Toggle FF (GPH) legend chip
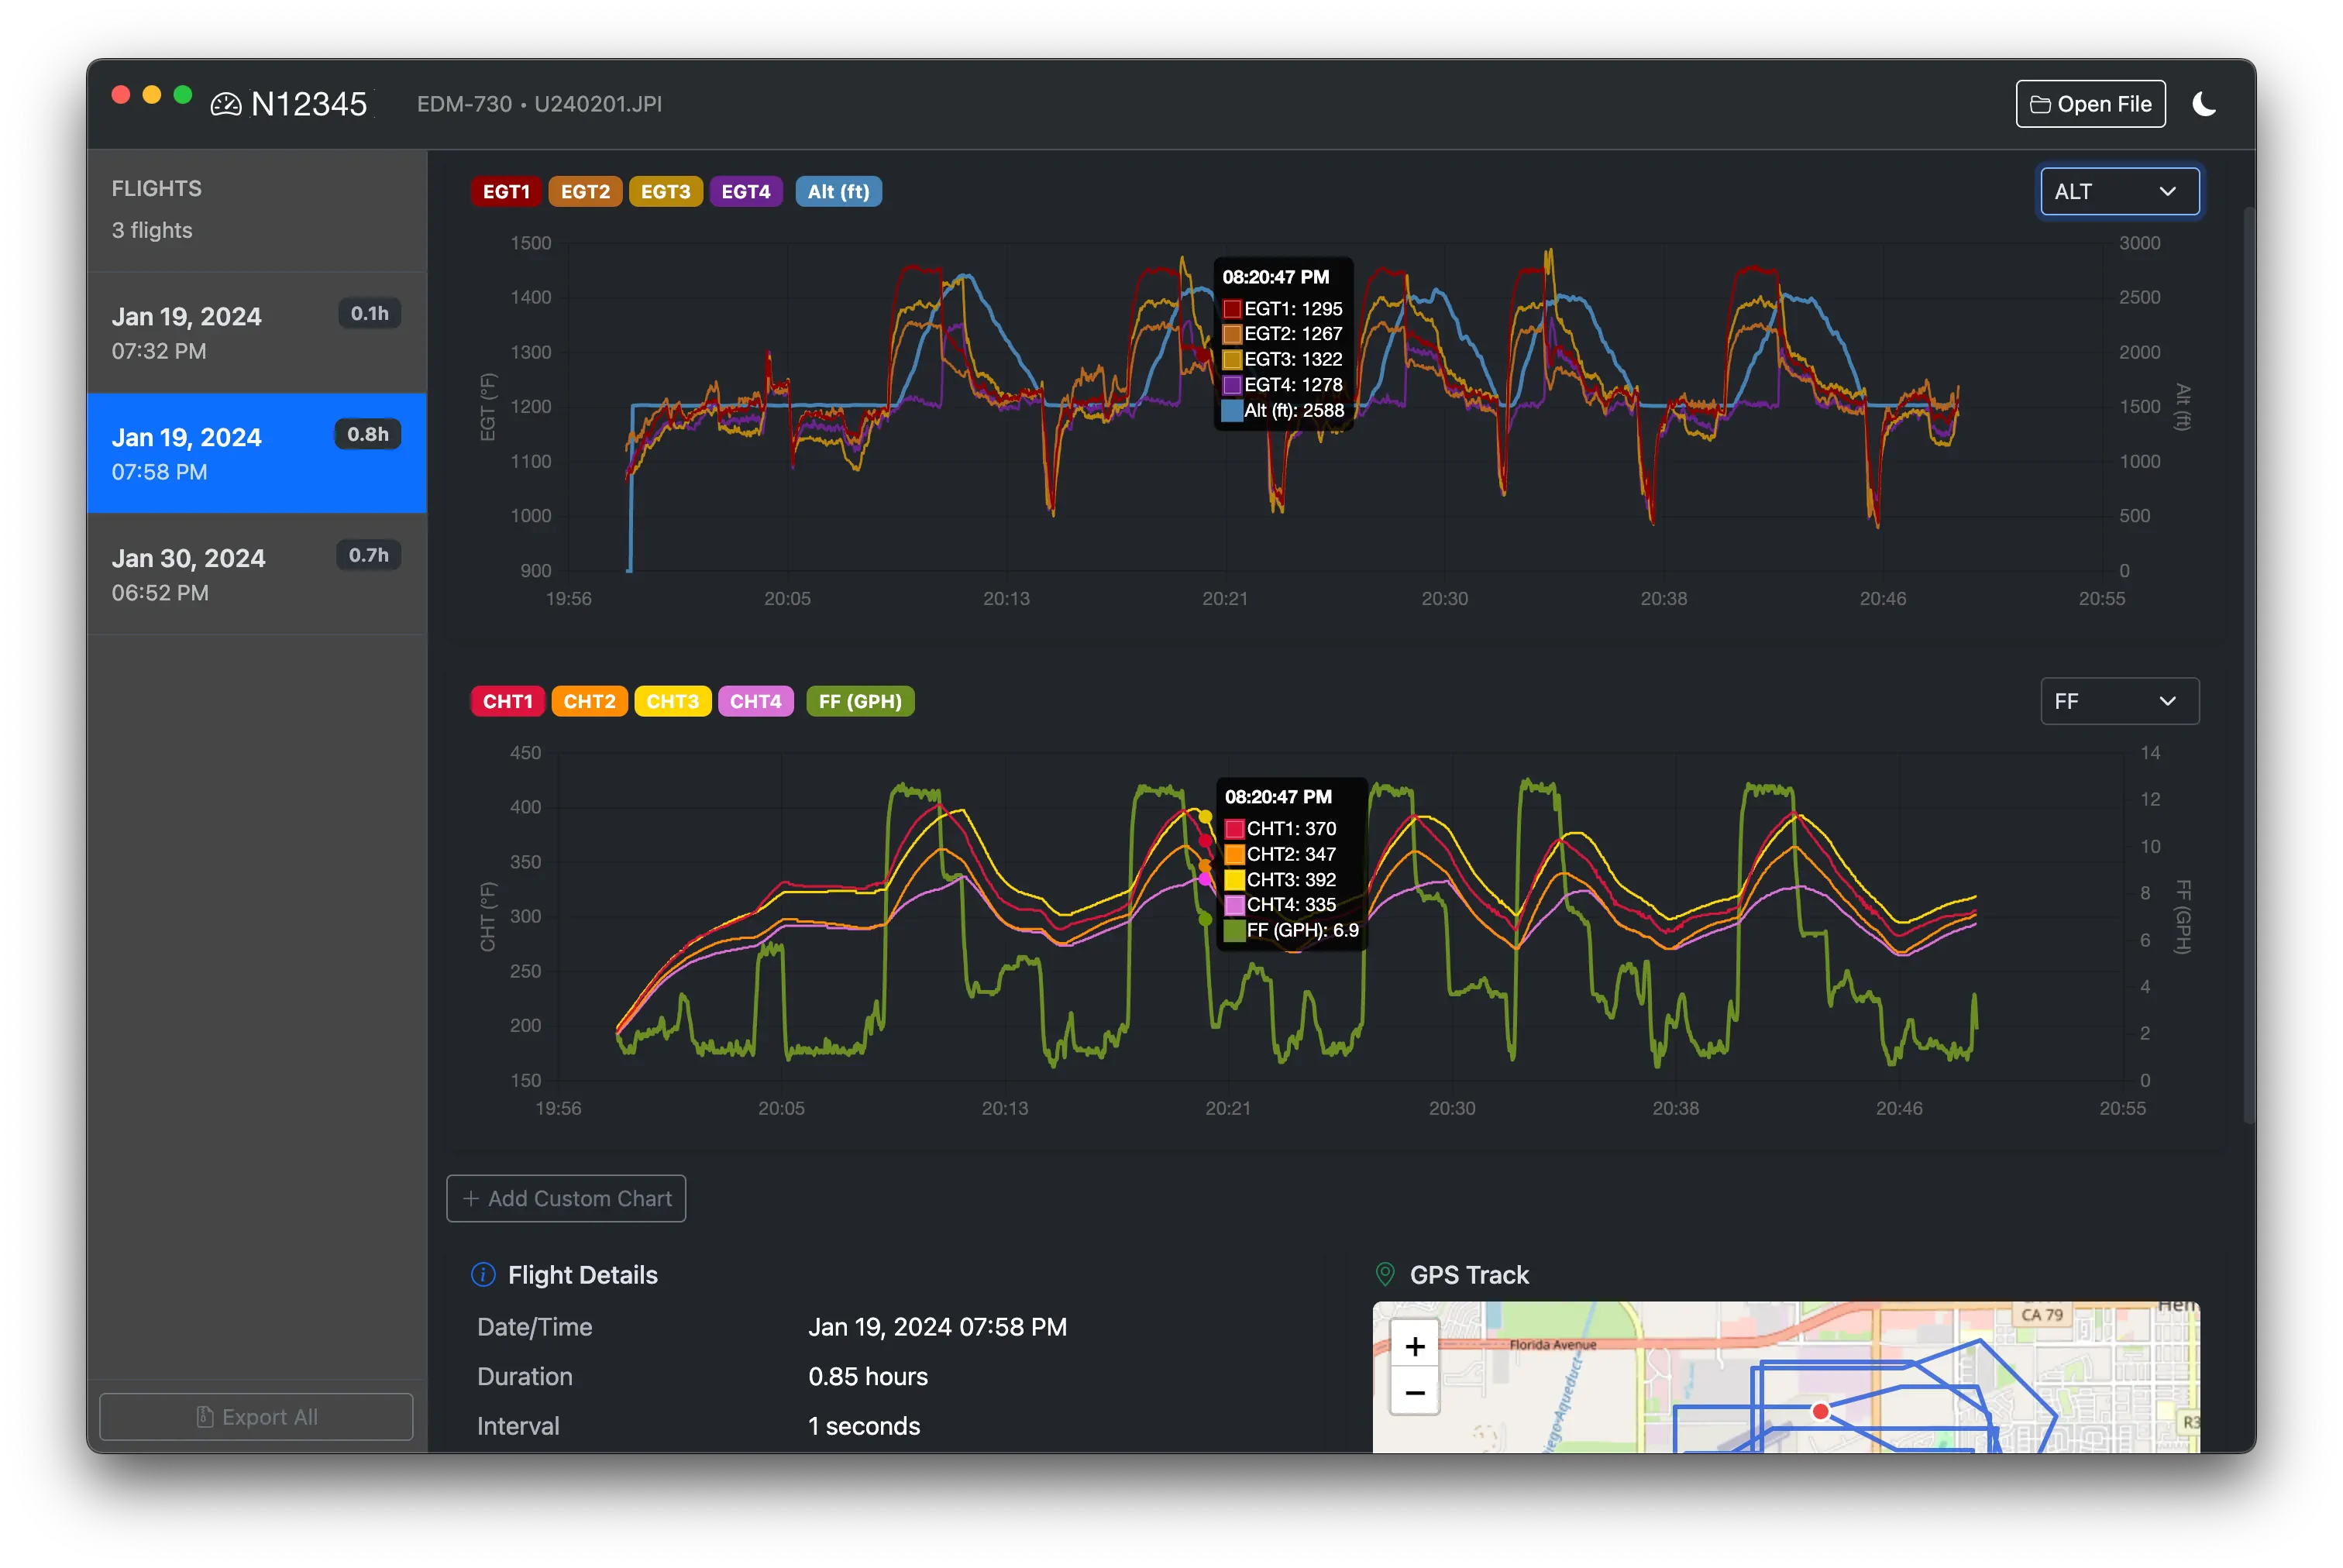 point(860,701)
